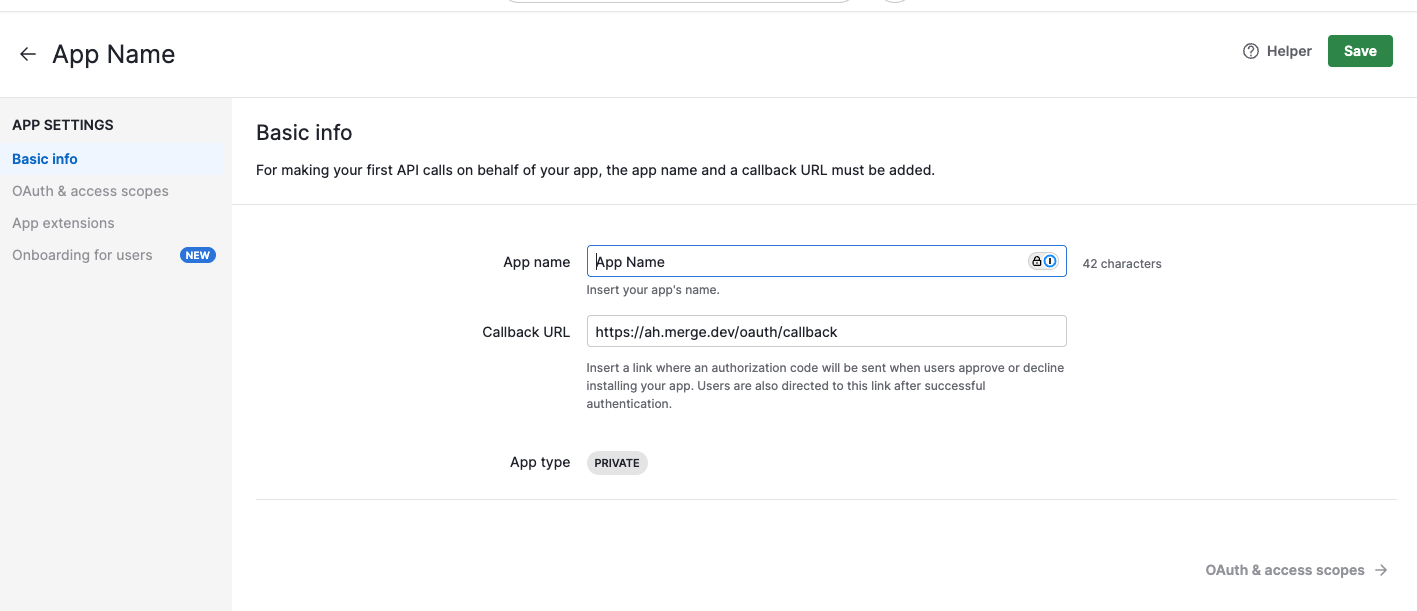Click the 42 characters counter text
Image resolution: width=1417 pixels, height=611 pixels.
(x=1122, y=264)
